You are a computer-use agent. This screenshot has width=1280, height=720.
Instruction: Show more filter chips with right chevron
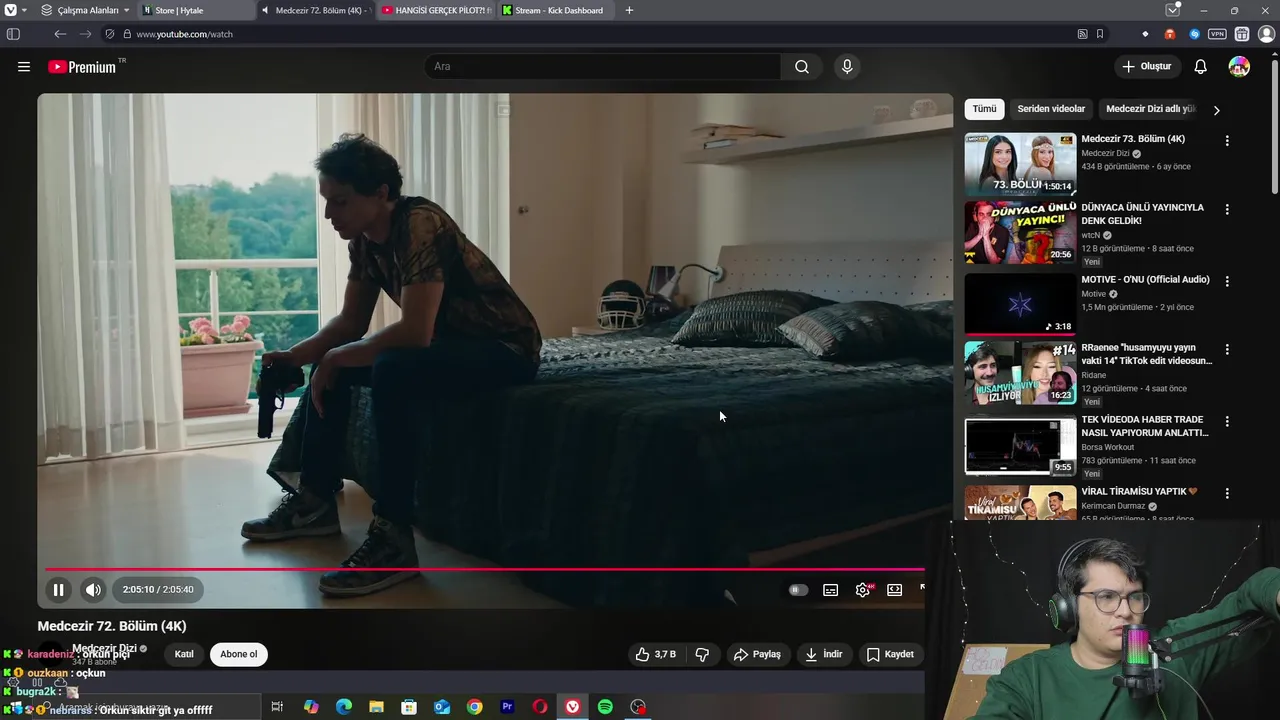tap(1216, 110)
